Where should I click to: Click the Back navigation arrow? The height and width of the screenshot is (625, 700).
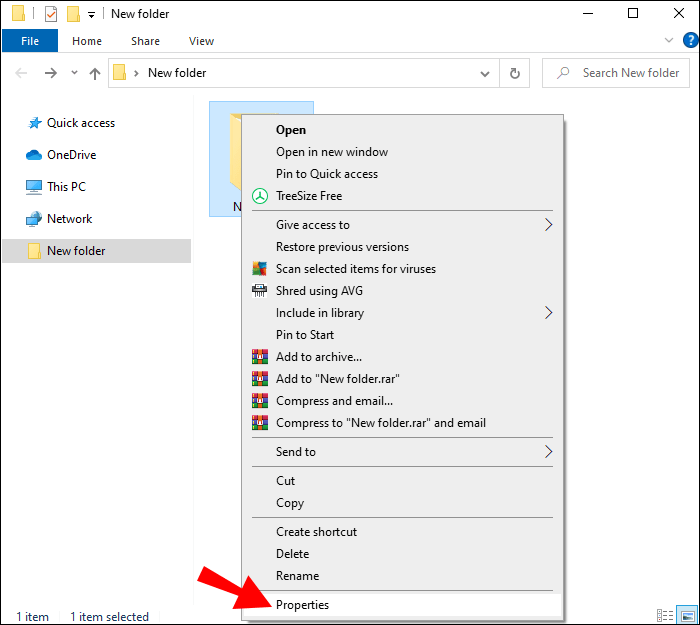click(21, 73)
